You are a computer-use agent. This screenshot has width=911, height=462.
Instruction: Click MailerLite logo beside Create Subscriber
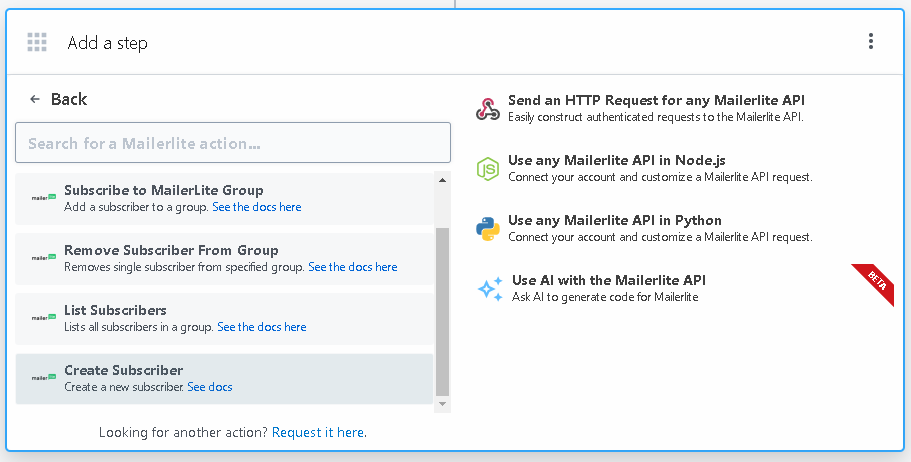[44, 377]
